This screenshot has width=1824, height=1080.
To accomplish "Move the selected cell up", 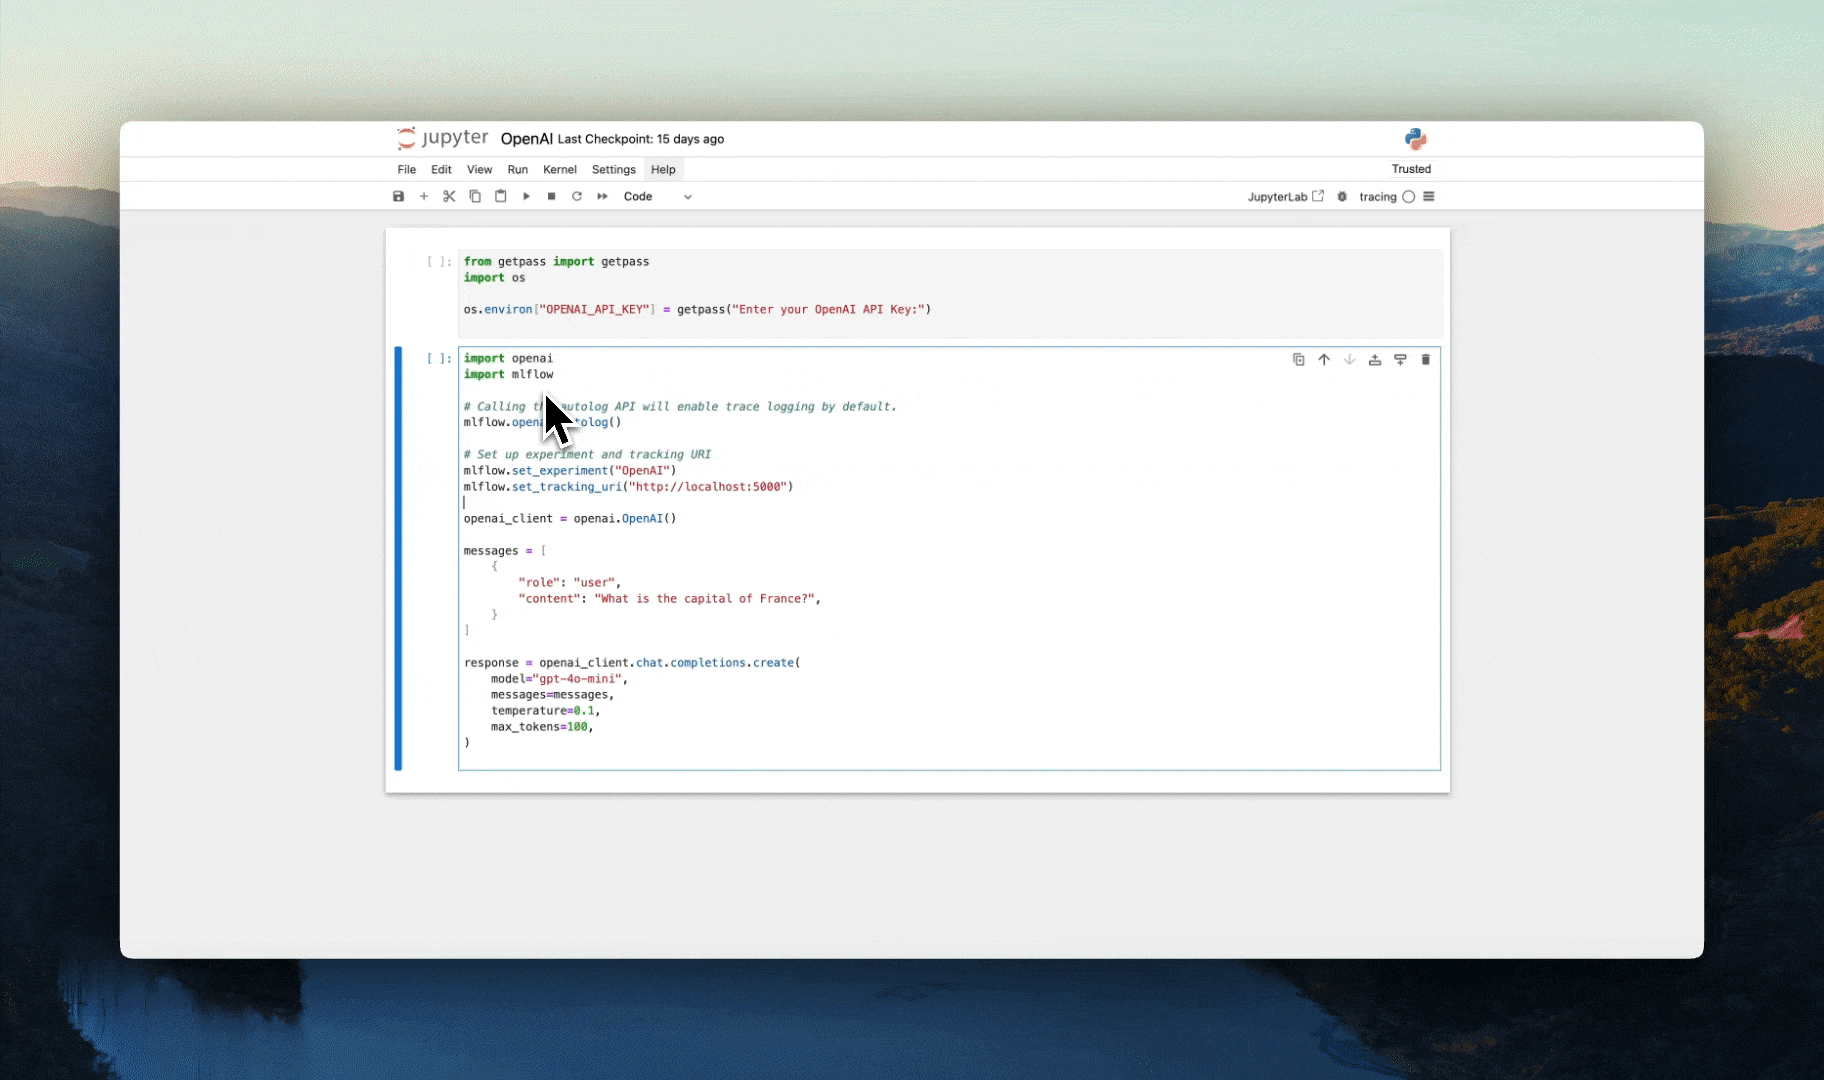I will pyautogui.click(x=1324, y=359).
